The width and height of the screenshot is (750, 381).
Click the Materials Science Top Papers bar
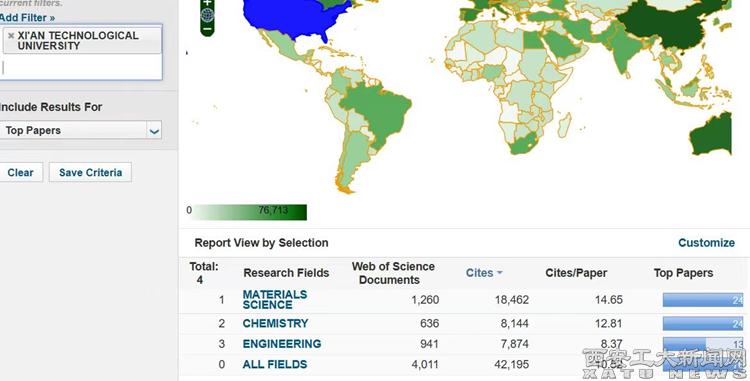(703, 300)
